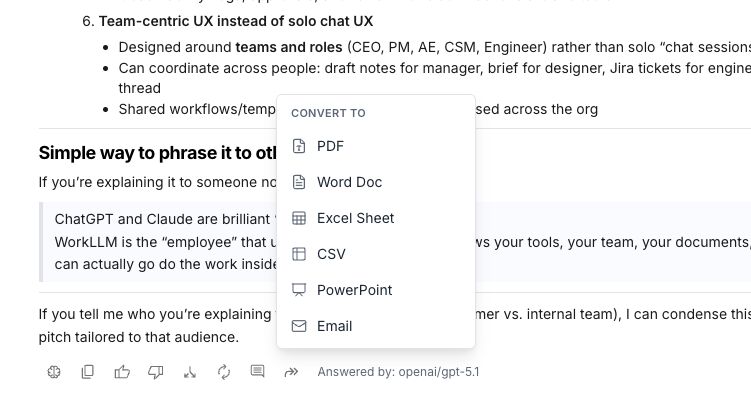Click the "Answered by: openai/gpt-5.1" label
The height and width of the screenshot is (397, 751).
point(398,372)
